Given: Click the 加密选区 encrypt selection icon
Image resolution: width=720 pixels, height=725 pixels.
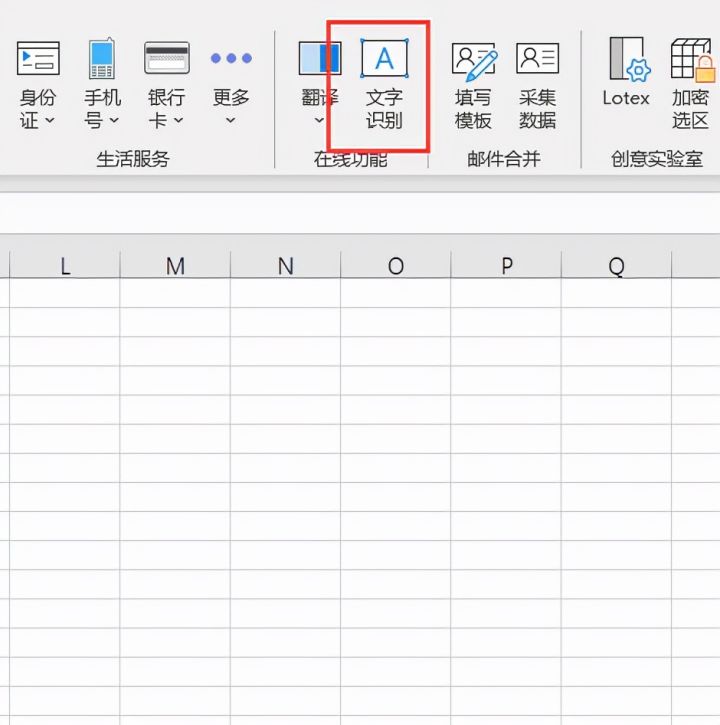Looking at the screenshot, I should pyautogui.click(x=693, y=60).
